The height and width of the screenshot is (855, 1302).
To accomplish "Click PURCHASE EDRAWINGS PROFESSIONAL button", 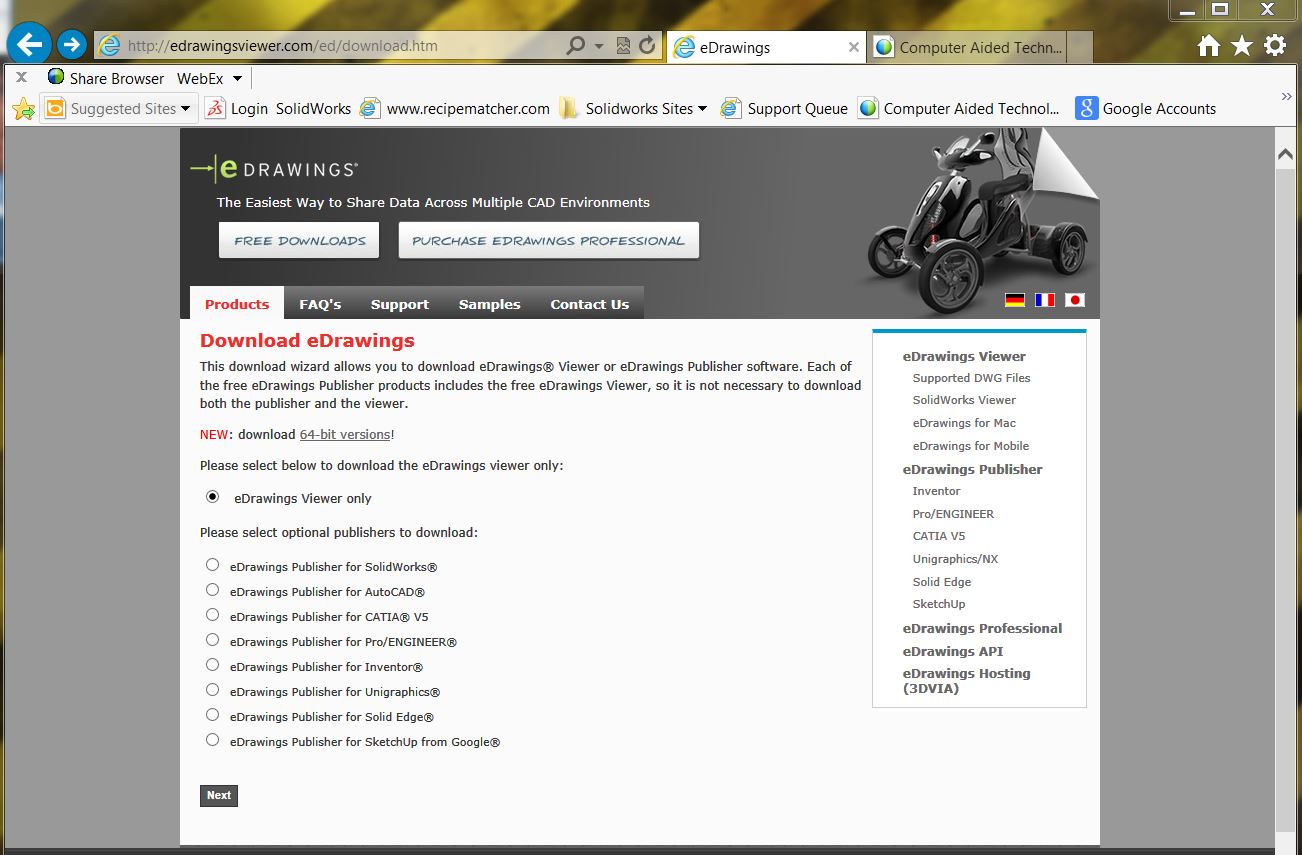I will click(x=548, y=240).
